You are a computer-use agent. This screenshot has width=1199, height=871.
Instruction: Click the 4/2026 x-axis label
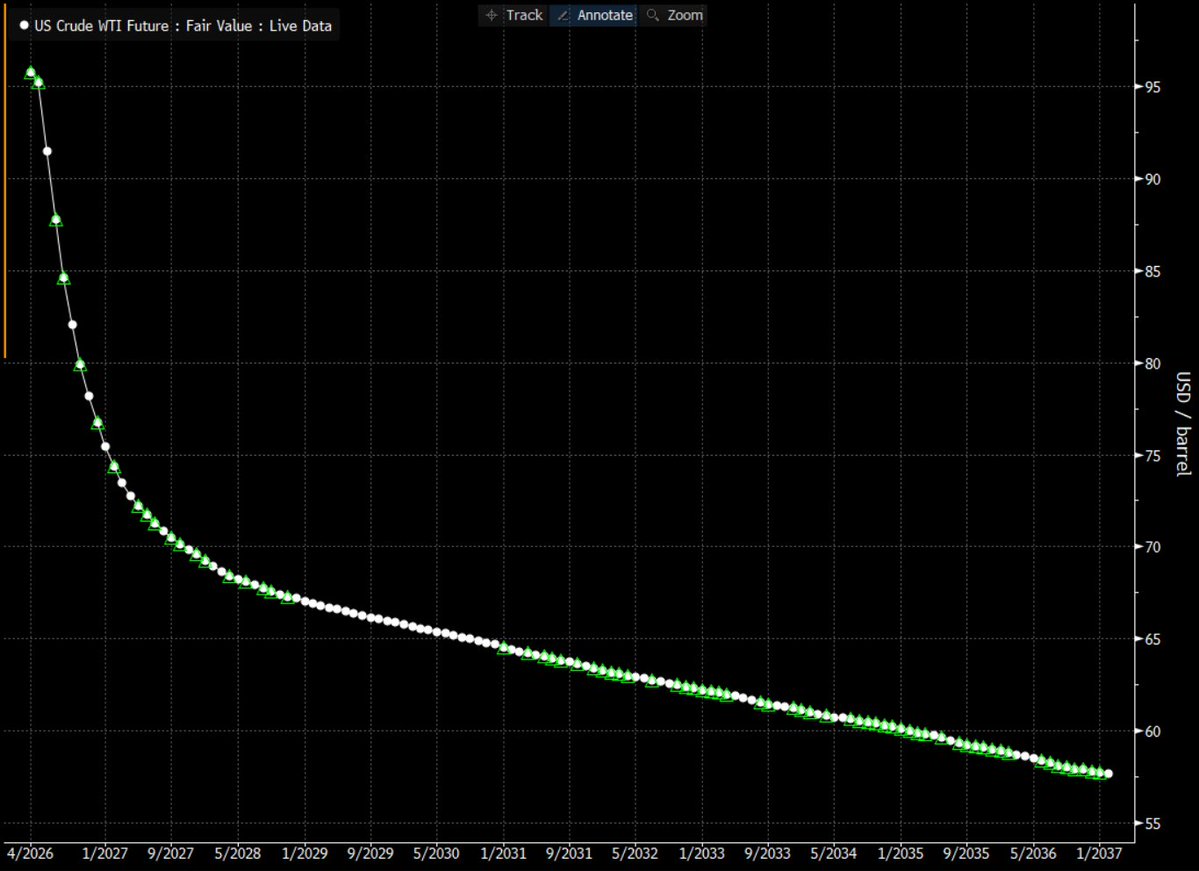click(31, 853)
